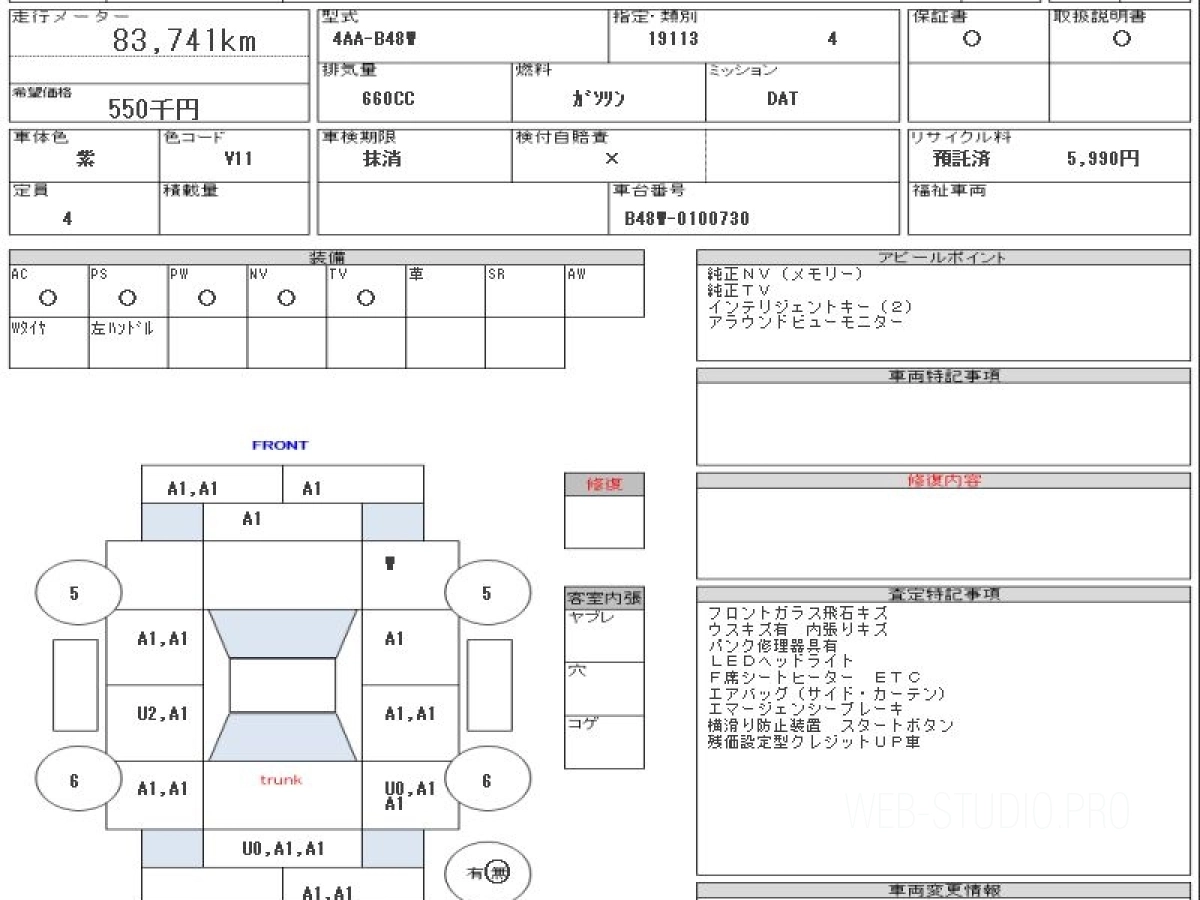Viewport: 1200px width, 900px height.
Task: Select appeal line インテリジェントキー(2)
Action: (x=810, y=306)
